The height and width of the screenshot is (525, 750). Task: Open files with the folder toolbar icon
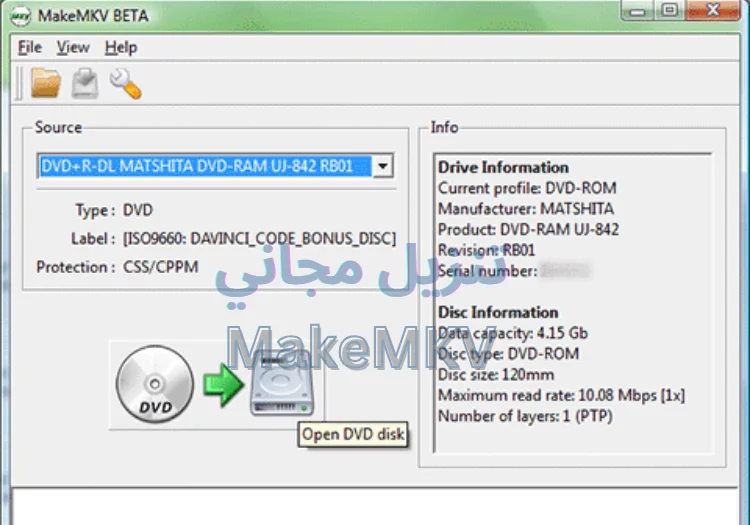46,83
